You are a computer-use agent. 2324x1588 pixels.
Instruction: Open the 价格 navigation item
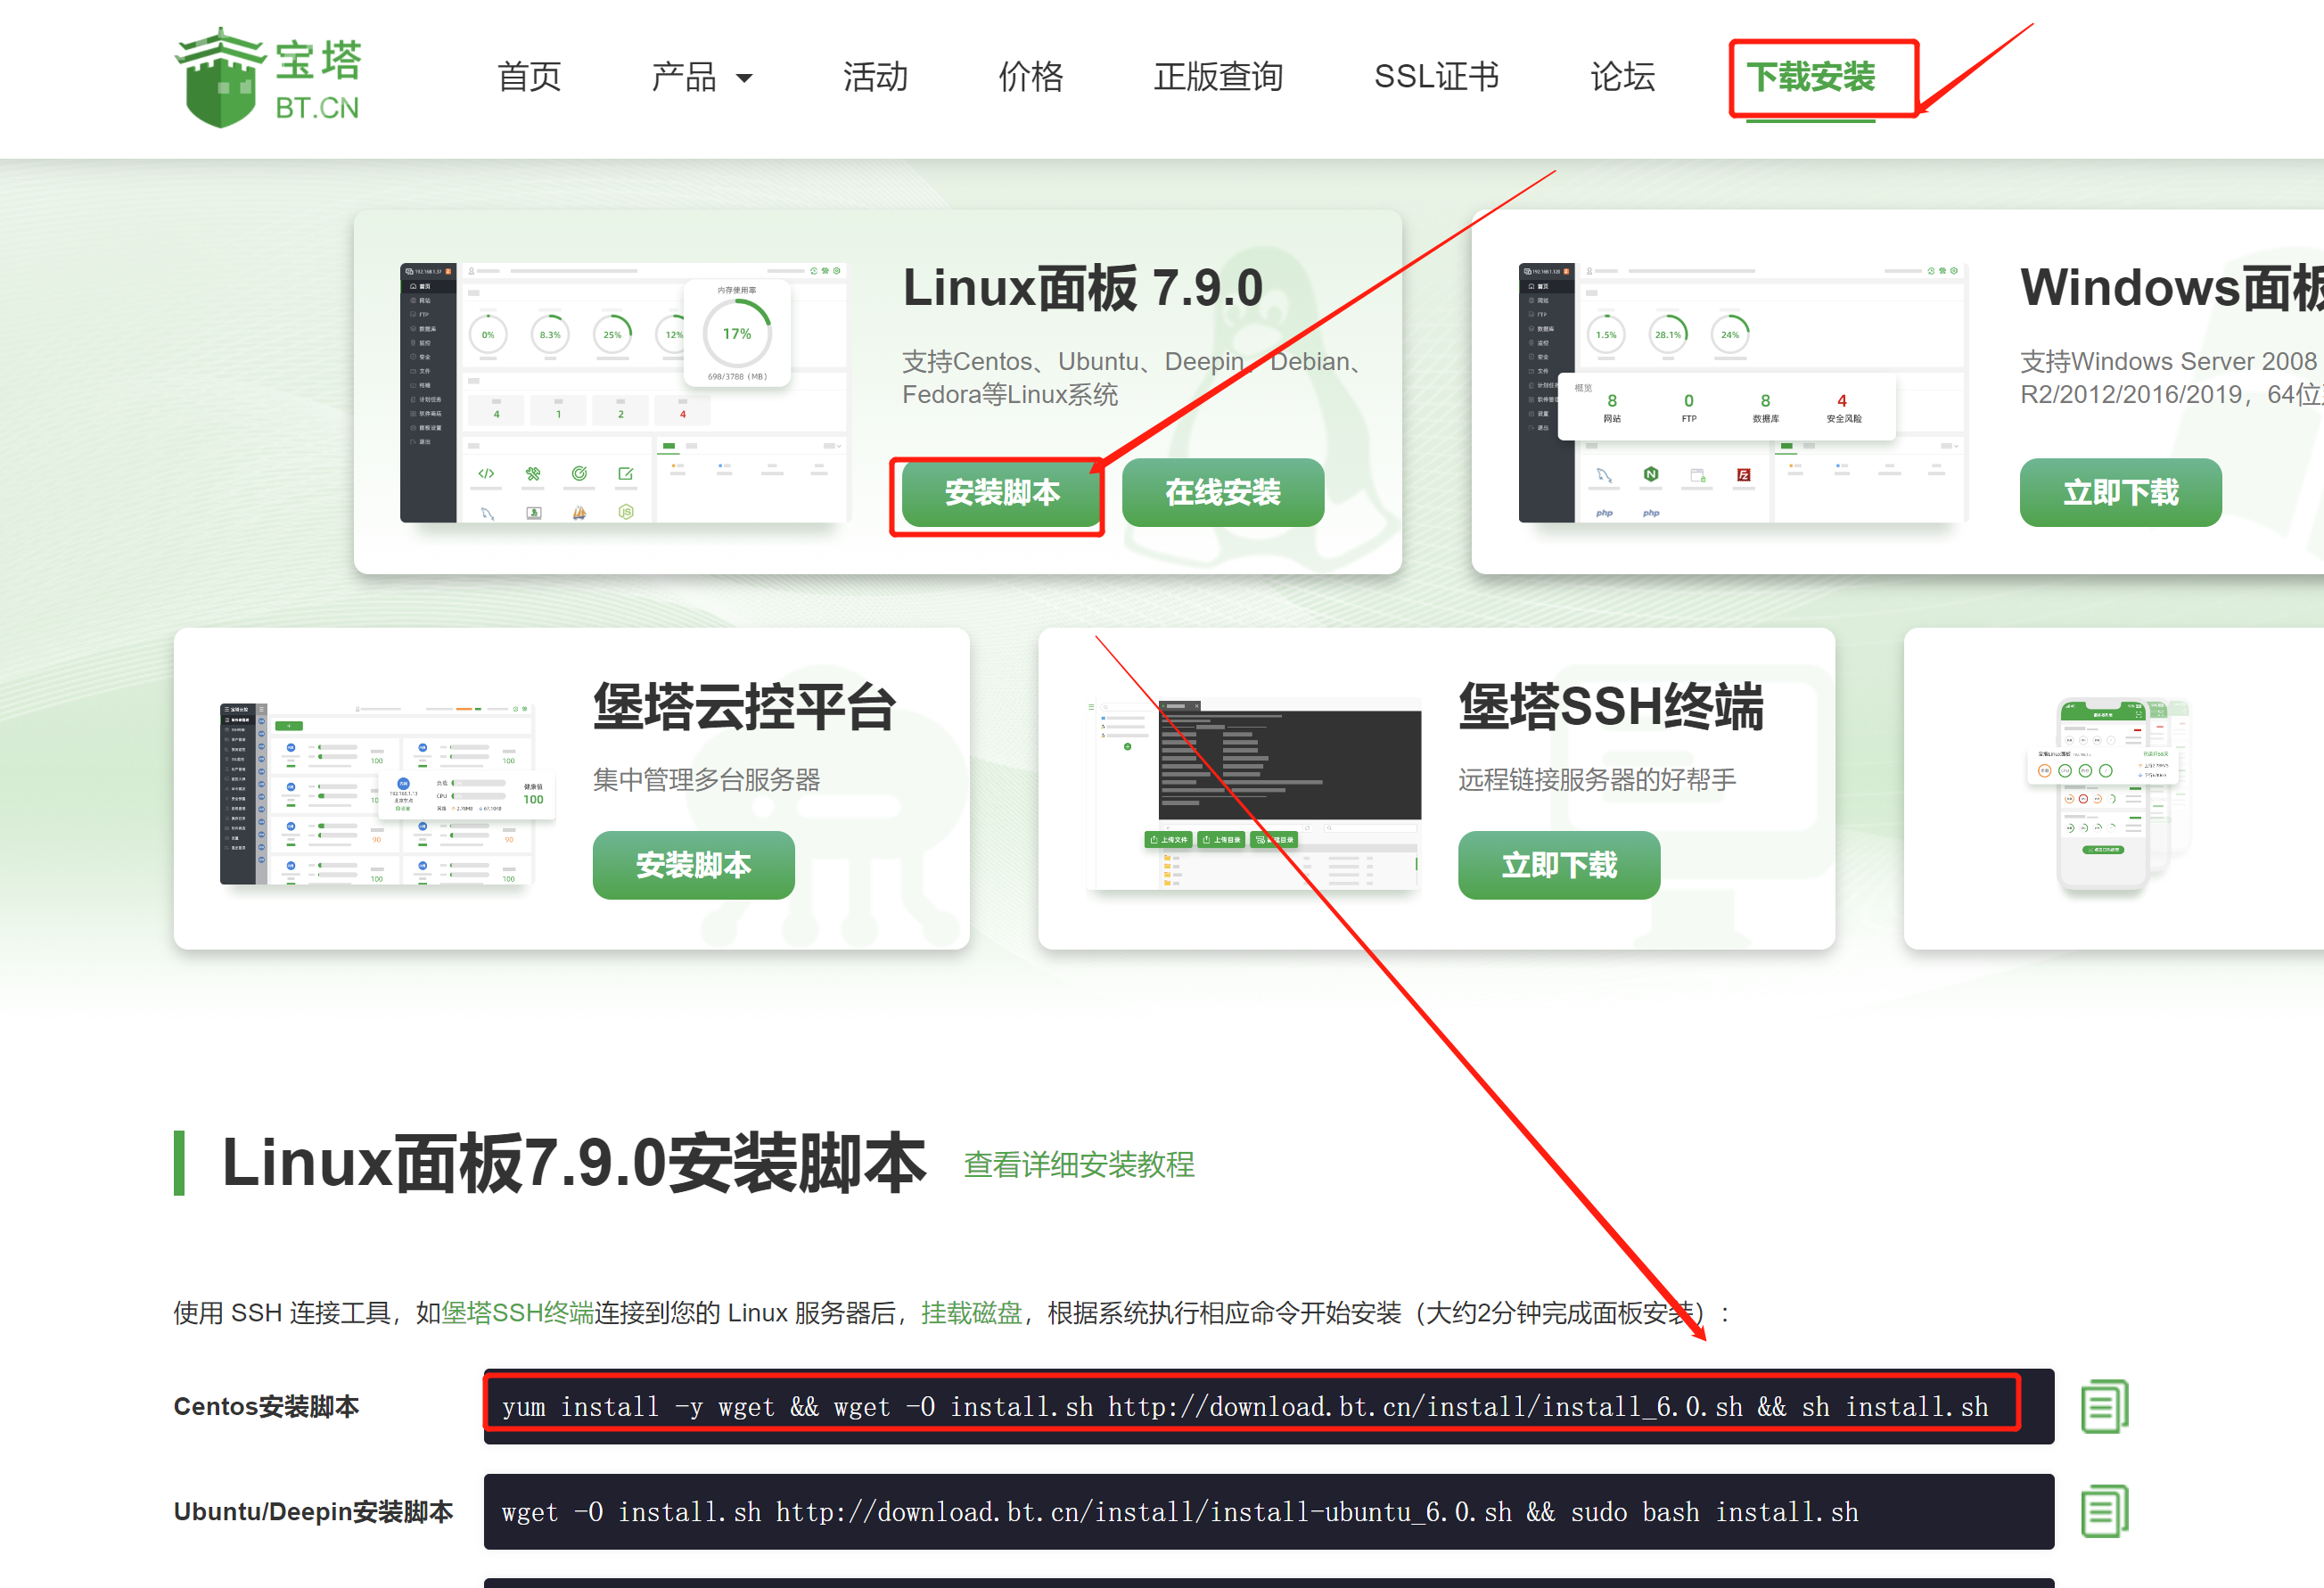coord(1030,77)
